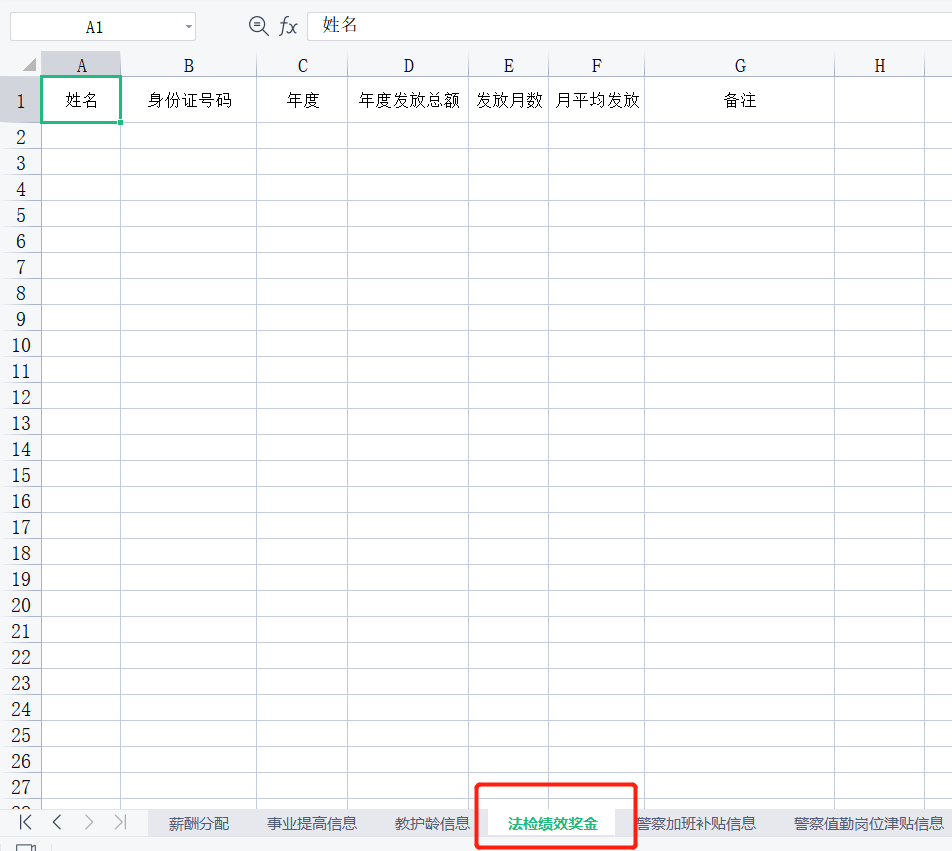This screenshot has height=851, width=952.
Task: Click the Select All corner triangle
Action: (x=29, y=64)
